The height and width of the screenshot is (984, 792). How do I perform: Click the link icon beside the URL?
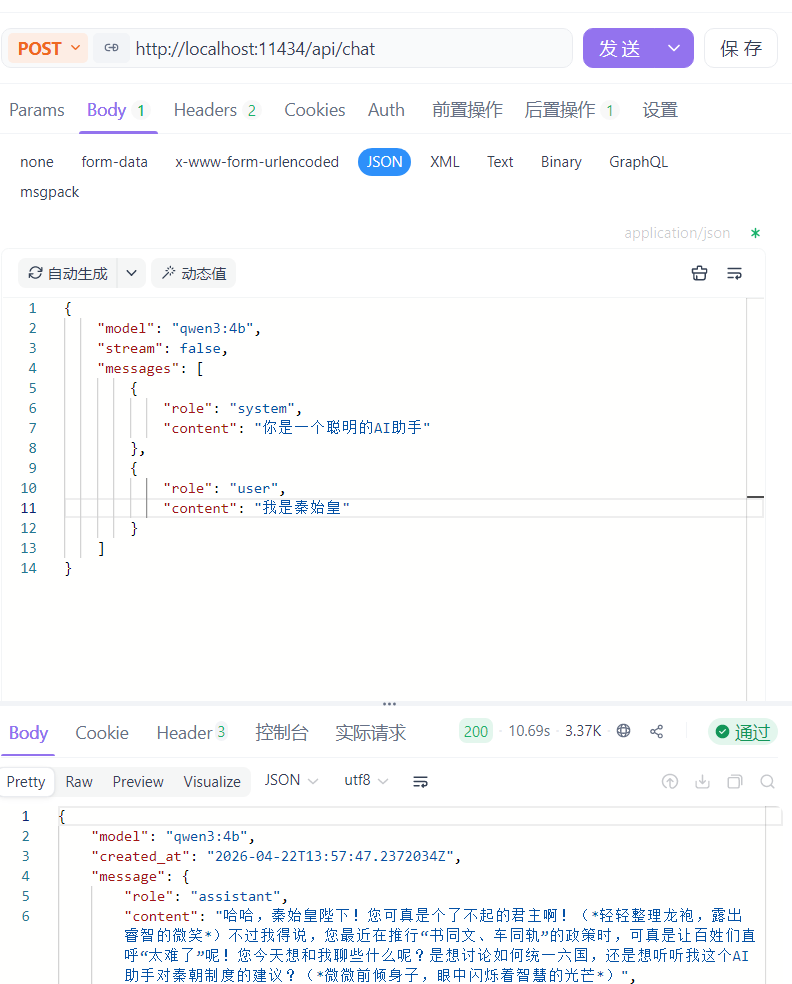111,48
